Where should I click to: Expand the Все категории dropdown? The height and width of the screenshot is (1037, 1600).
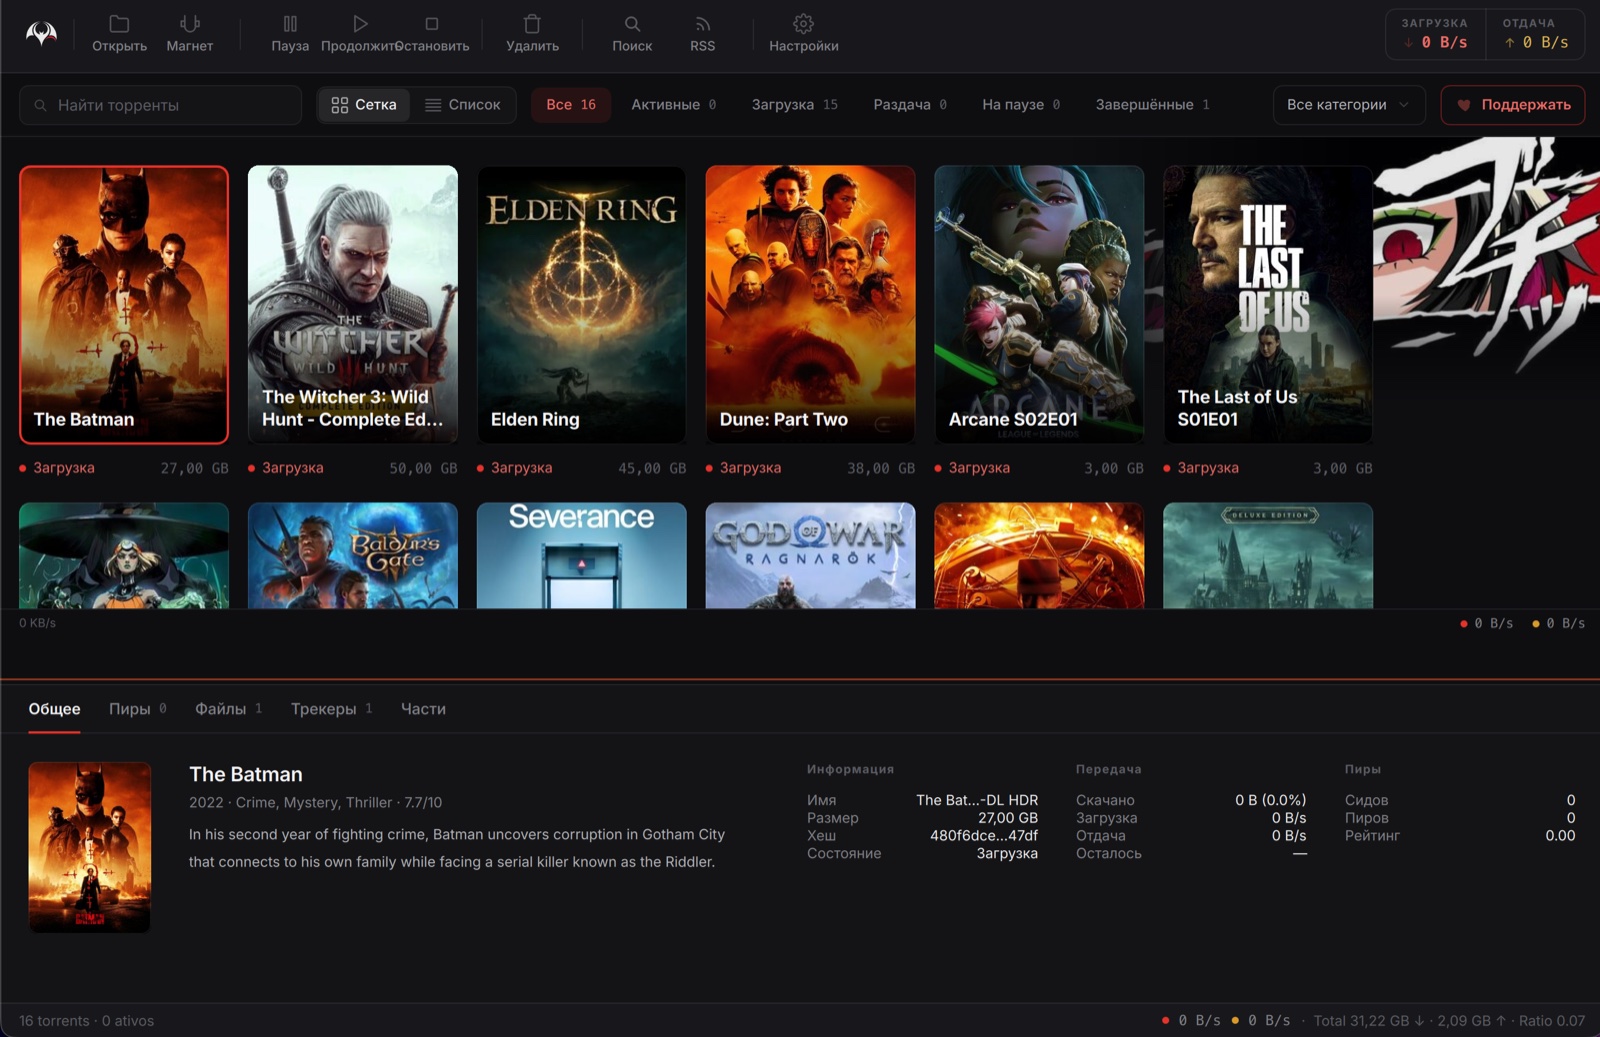[x=1349, y=105]
